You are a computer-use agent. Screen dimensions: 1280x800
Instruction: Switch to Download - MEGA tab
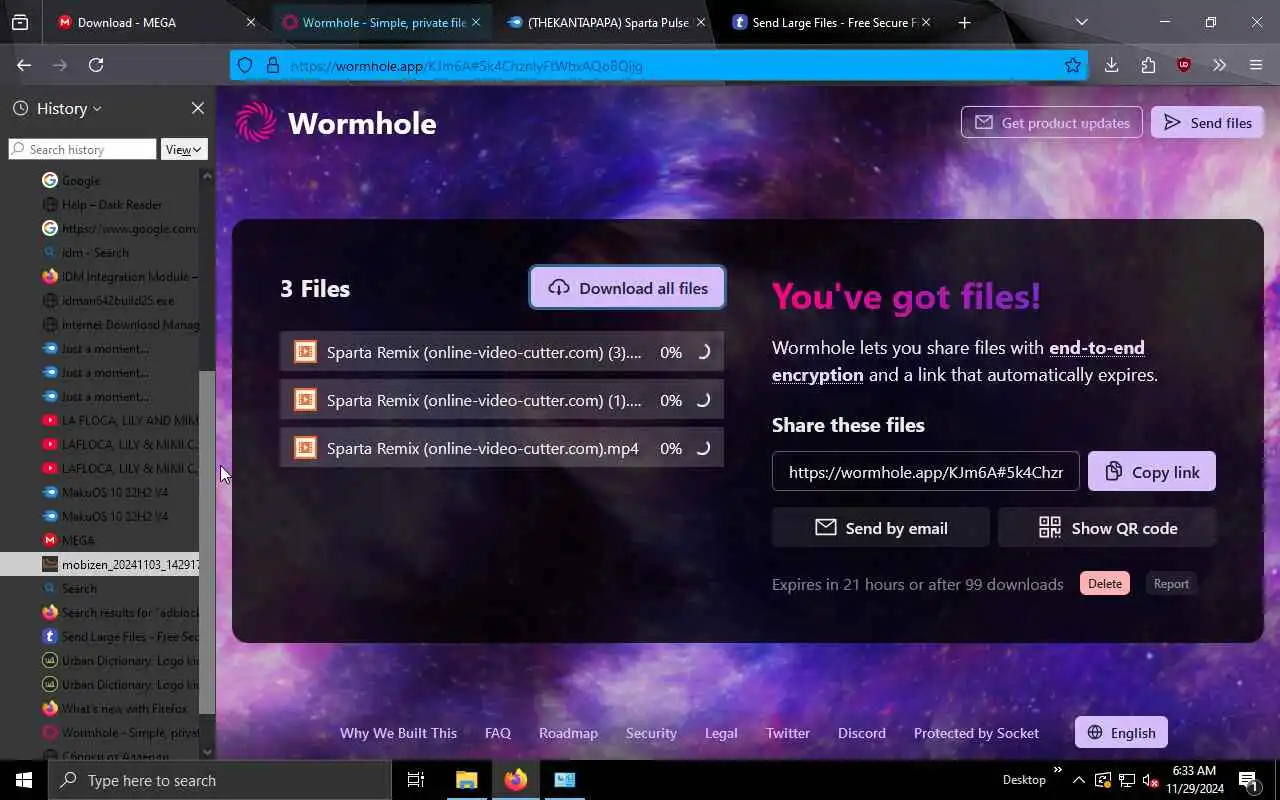[155, 22]
